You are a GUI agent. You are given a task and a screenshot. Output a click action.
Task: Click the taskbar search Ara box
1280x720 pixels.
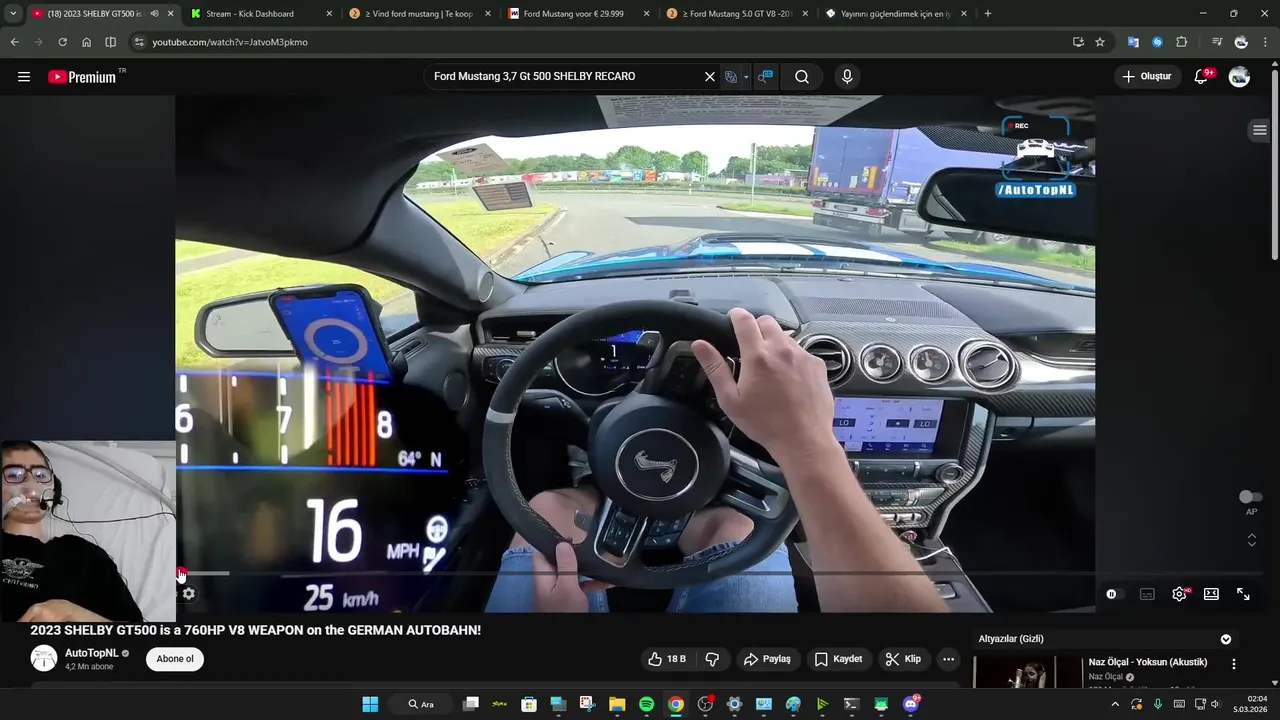click(x=420, y=704)
